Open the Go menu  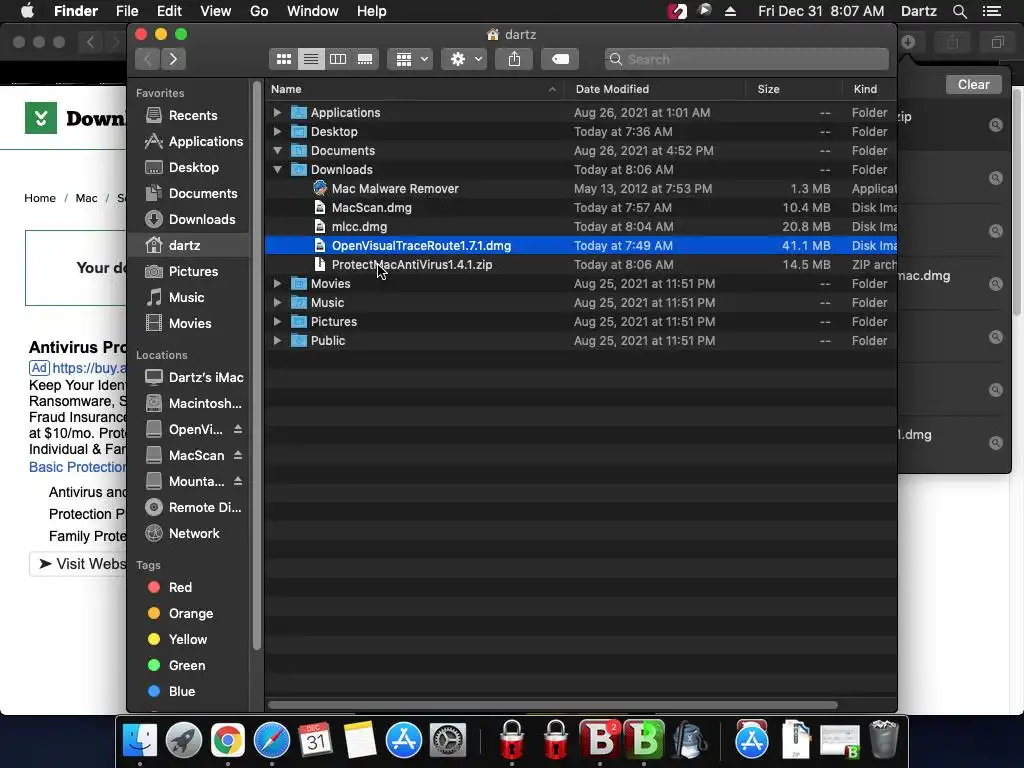click(259, 11)
